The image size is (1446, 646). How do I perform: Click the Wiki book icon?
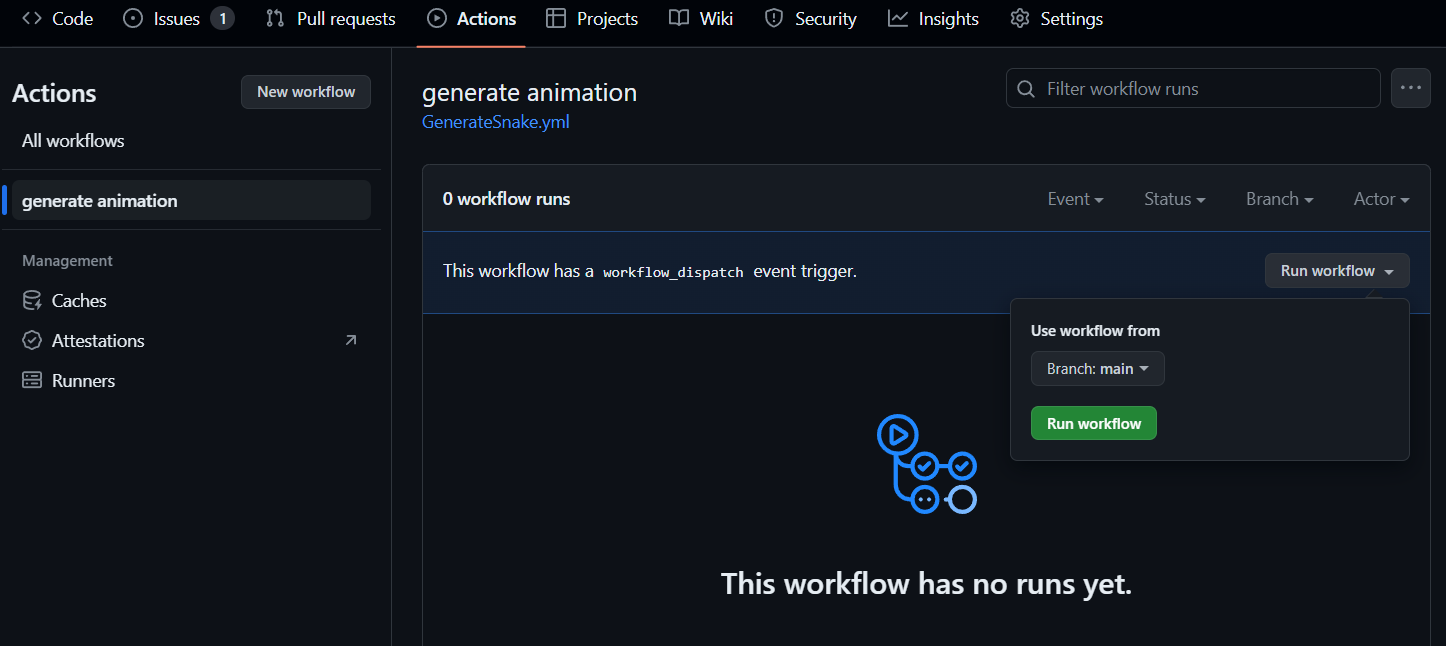(681, 18)
